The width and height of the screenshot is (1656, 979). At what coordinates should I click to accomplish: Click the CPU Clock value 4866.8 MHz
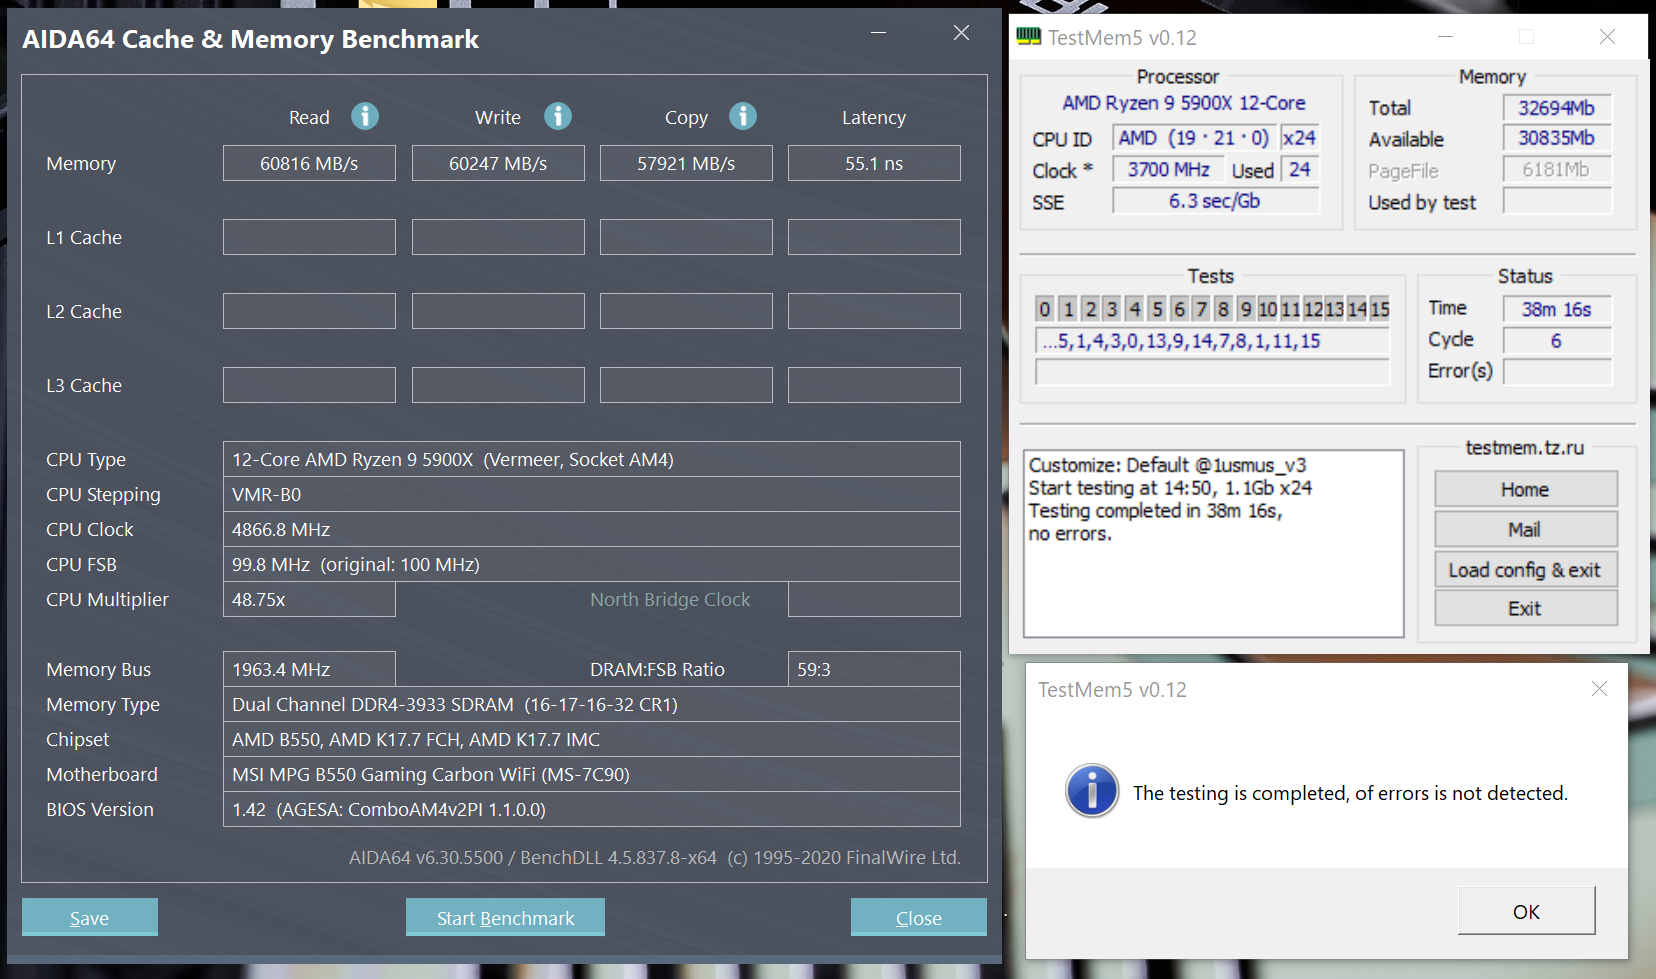[x=592, y=529]
